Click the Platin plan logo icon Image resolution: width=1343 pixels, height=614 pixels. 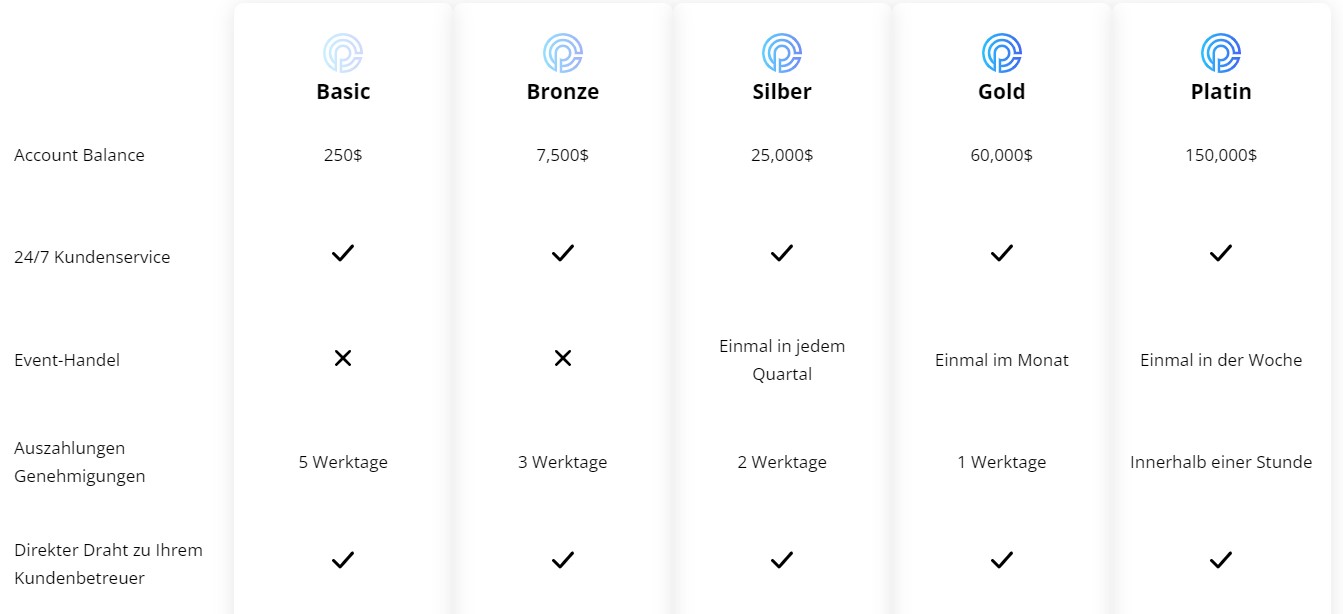(x=1220, y=52)
